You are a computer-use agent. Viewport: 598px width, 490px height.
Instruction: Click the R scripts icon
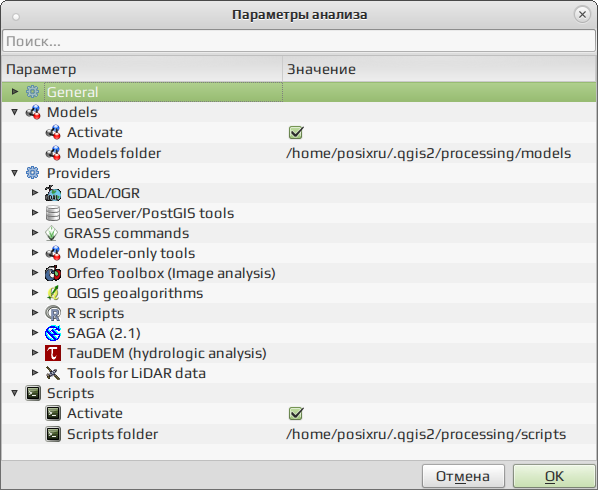[x=53, y=313]
